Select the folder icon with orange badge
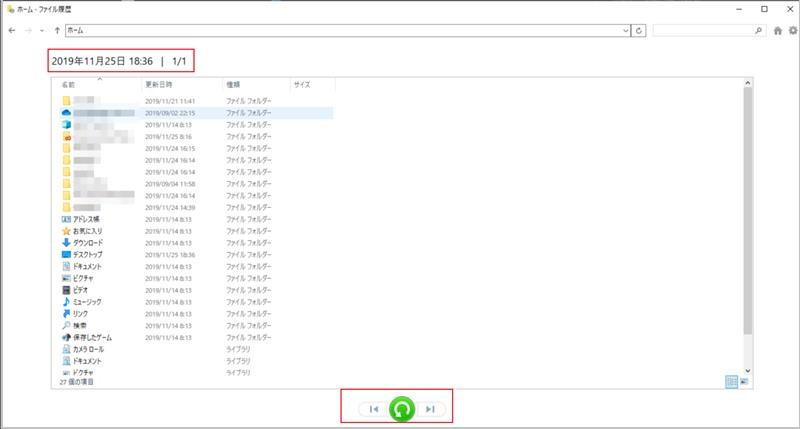The height and width of the screenshot is (429, 800). click(x=66, y=137)
